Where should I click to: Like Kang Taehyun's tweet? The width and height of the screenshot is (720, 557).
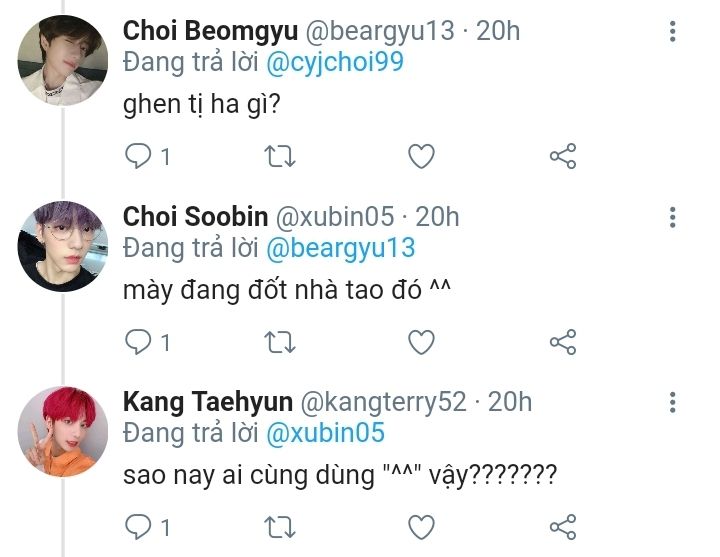tap(422, 526)
